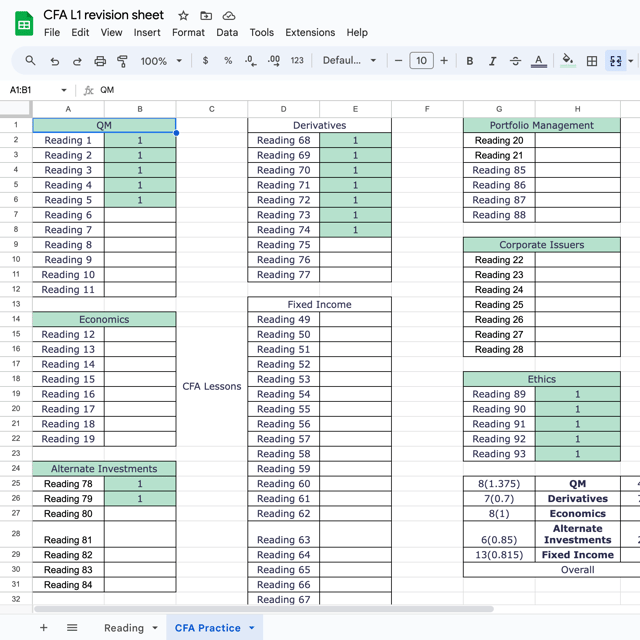Redo the last action
Screen dimensions: 640x640
click(x=77, y=61)
